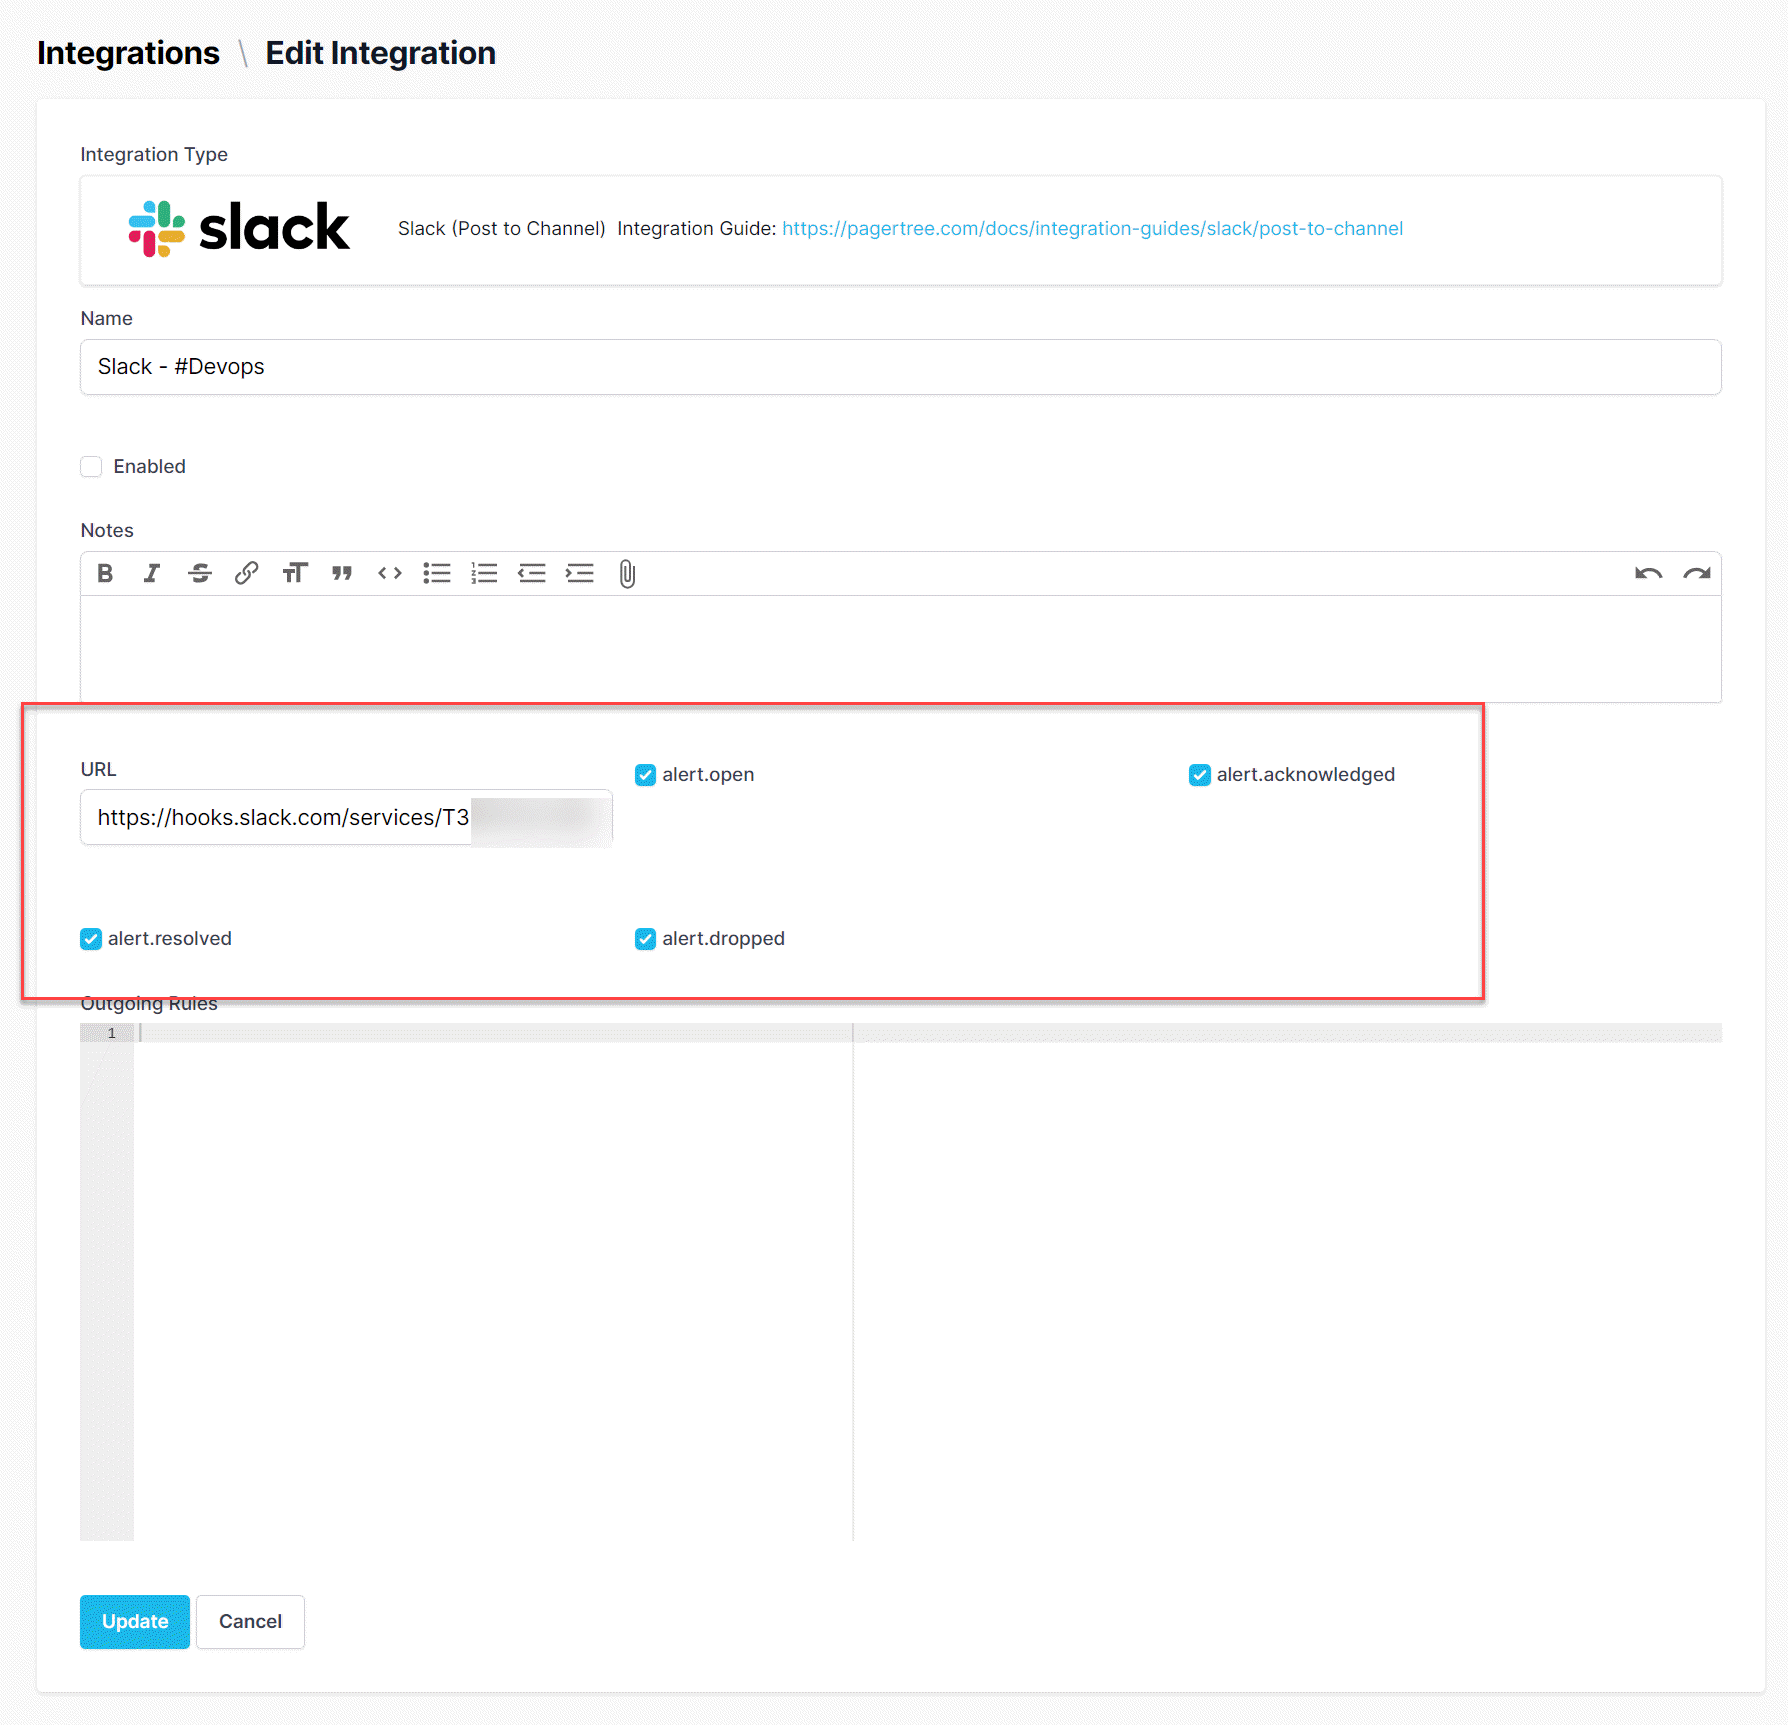This screenshot has width=1788, height=1725.
Task: Click the Name input field
Action: point(900,367)
